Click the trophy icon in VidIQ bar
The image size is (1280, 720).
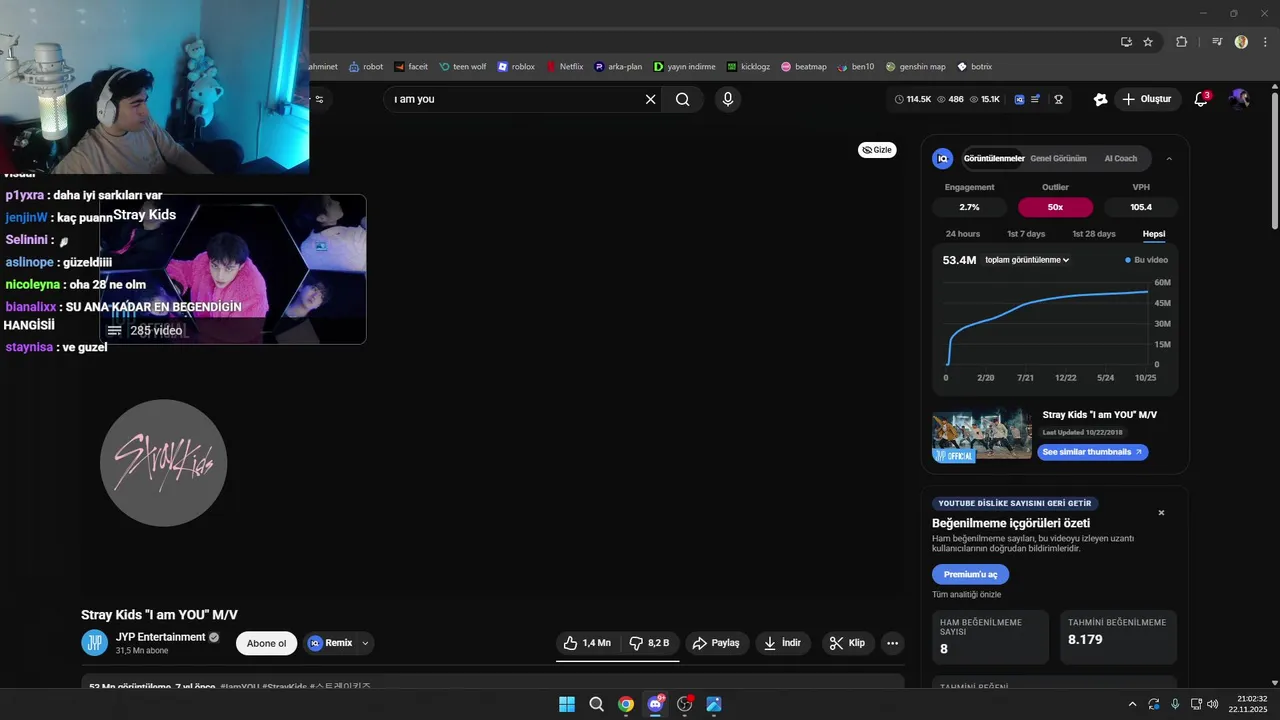point(1058,99)
